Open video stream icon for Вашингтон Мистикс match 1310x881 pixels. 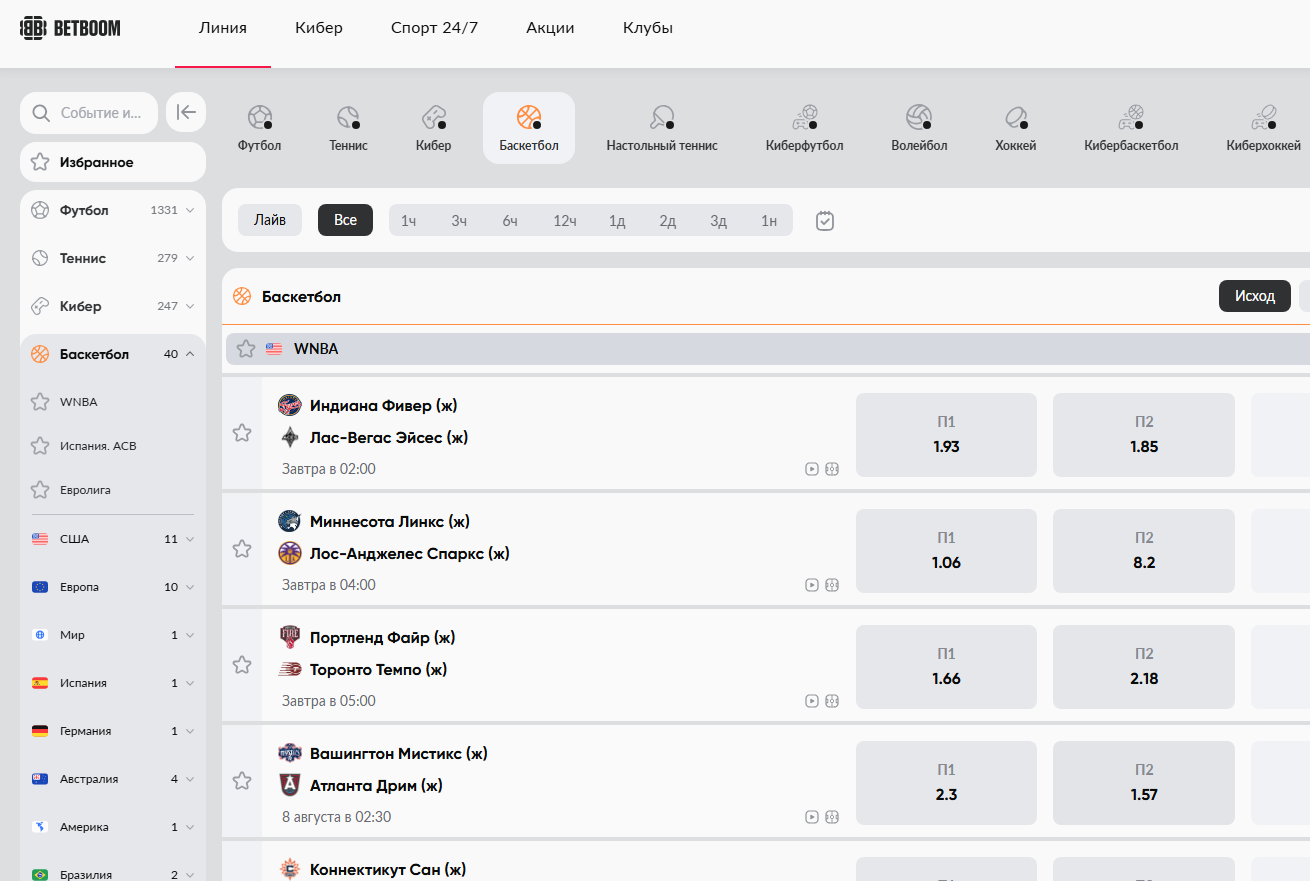click(x=812, y=817)
